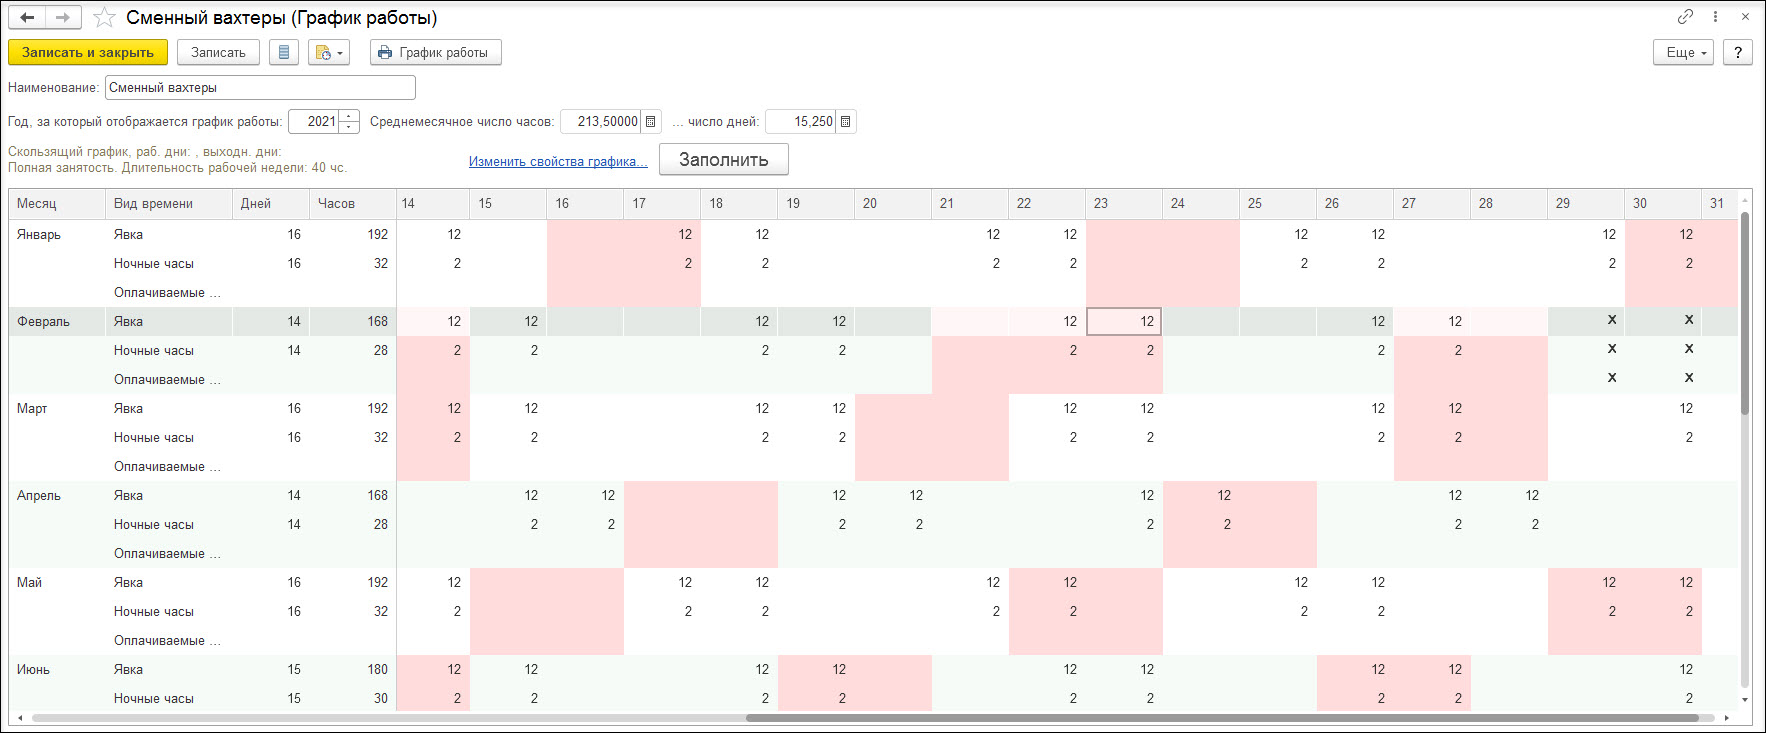Open calculator for average monthly hours

651,121
